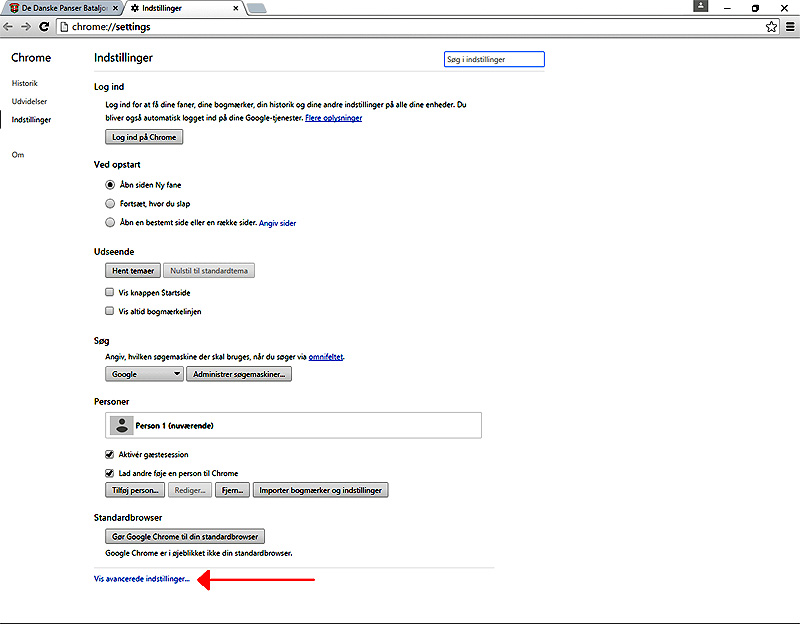Click the Person 1 avatar icon
The width and height of the screenshot is (800, 624).
coord(121,425)
